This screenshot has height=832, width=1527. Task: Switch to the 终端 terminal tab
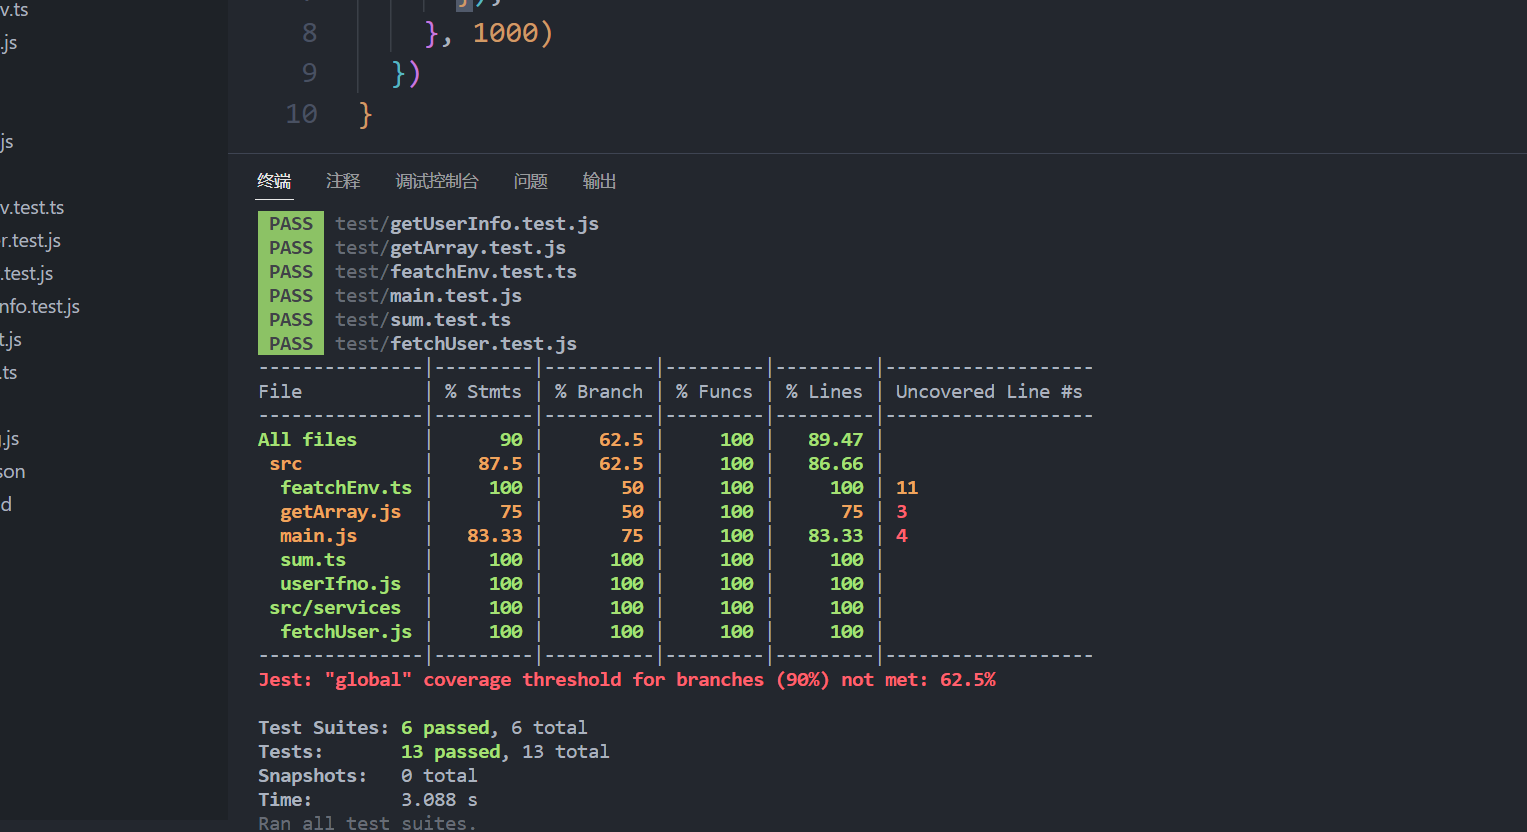(x=274, y=181)
